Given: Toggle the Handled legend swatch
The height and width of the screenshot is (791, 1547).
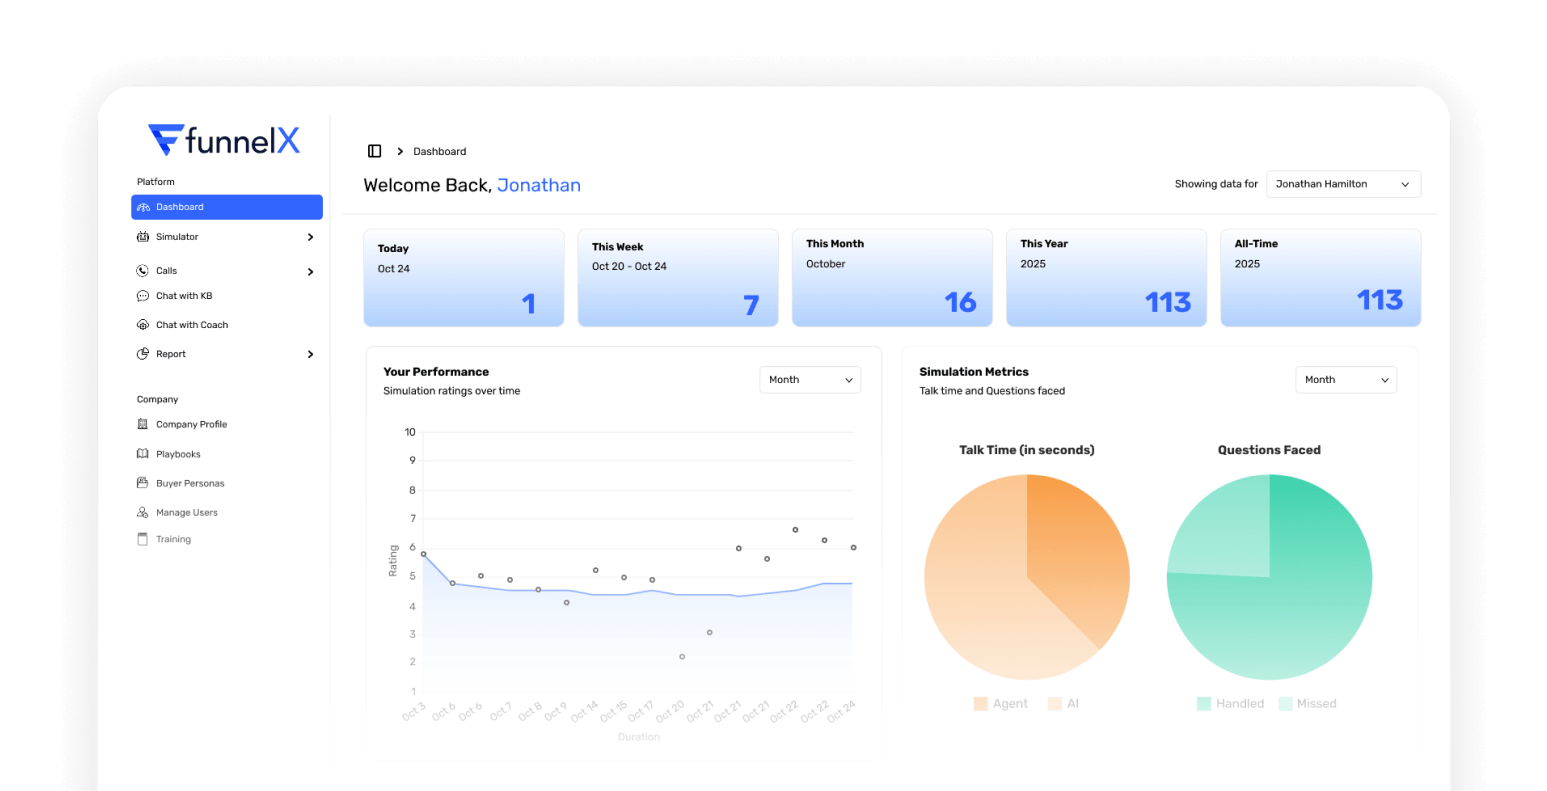Looking at the screenshot, I should click(1204, 704).
